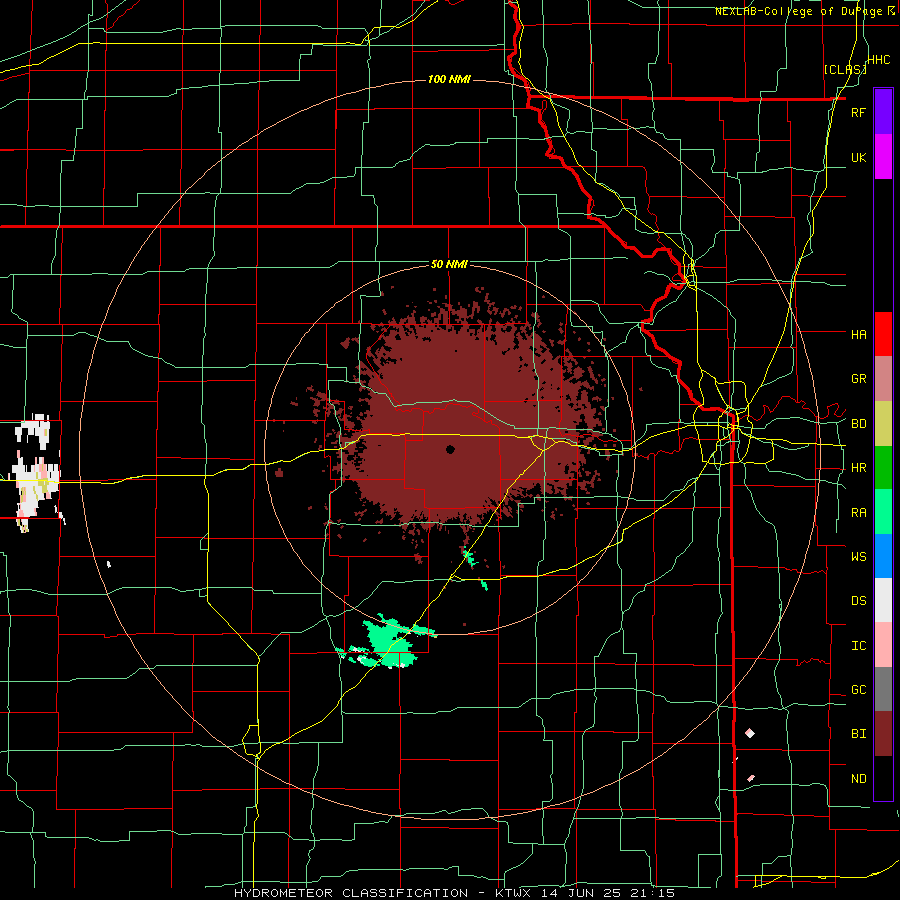Select the pink IC ice crystals swatch
Viewport: 900px width, 900px height.
(x=883, y=645)
